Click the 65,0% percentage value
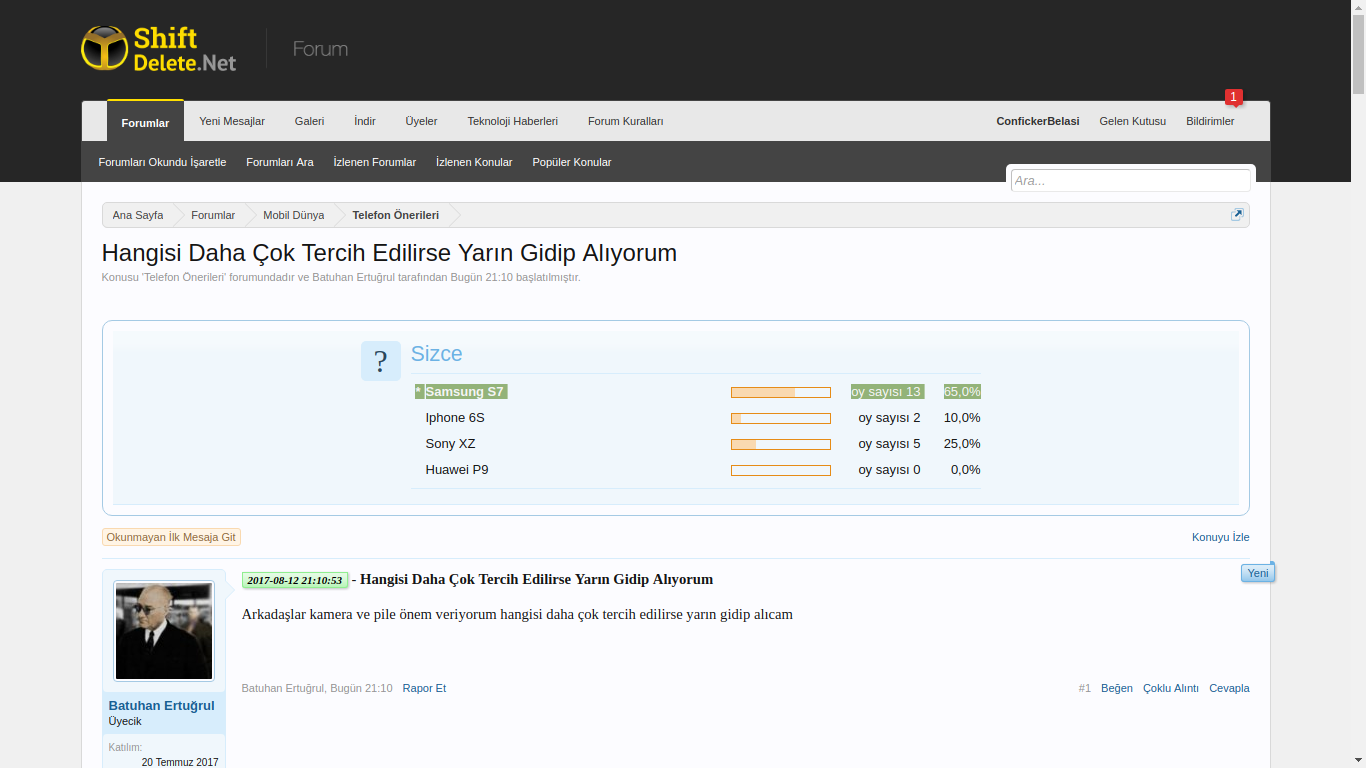This screenshot has height=768, width=1366. coord(962,392)
